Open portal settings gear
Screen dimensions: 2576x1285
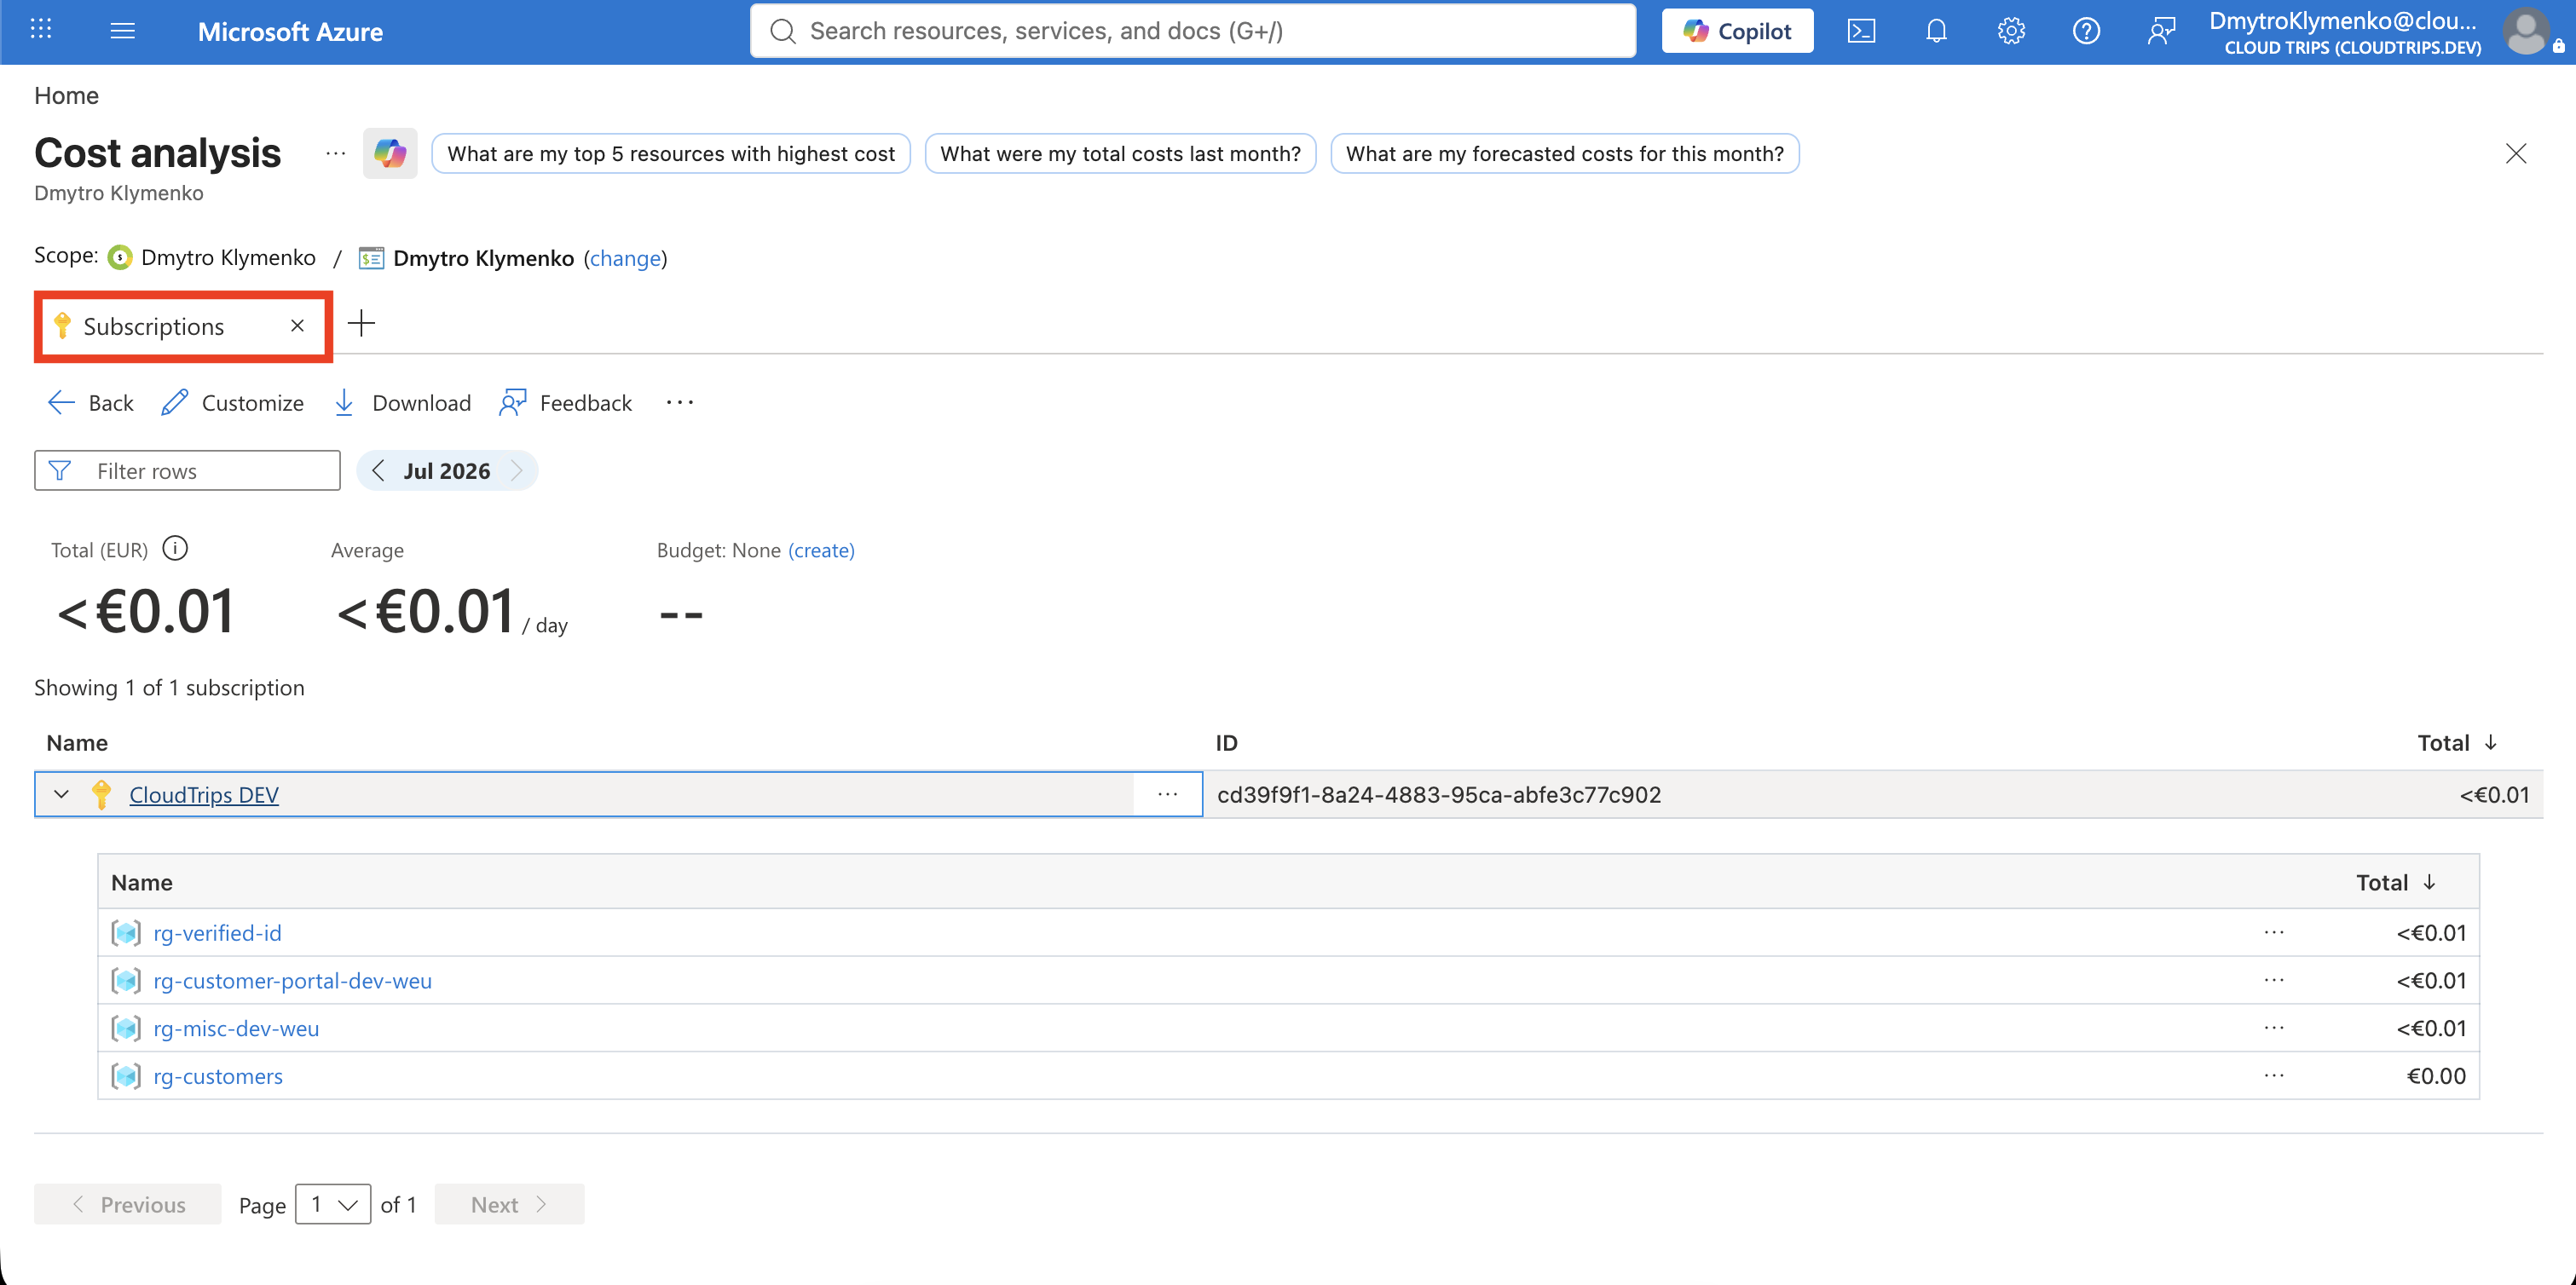[x=2011, y=31]
